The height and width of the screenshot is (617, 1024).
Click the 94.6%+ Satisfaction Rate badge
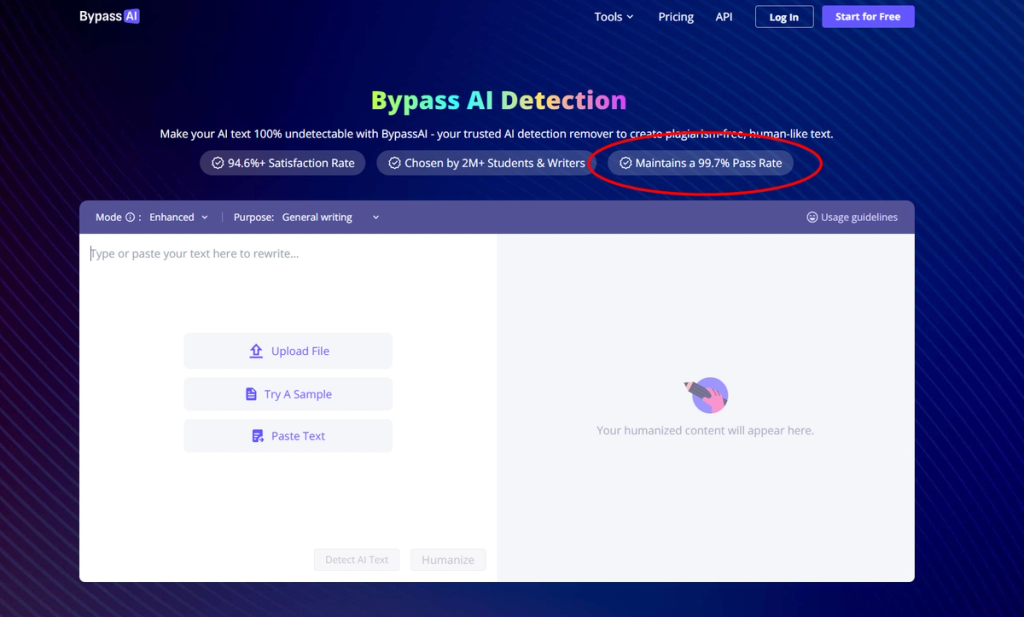click(283, 163)
